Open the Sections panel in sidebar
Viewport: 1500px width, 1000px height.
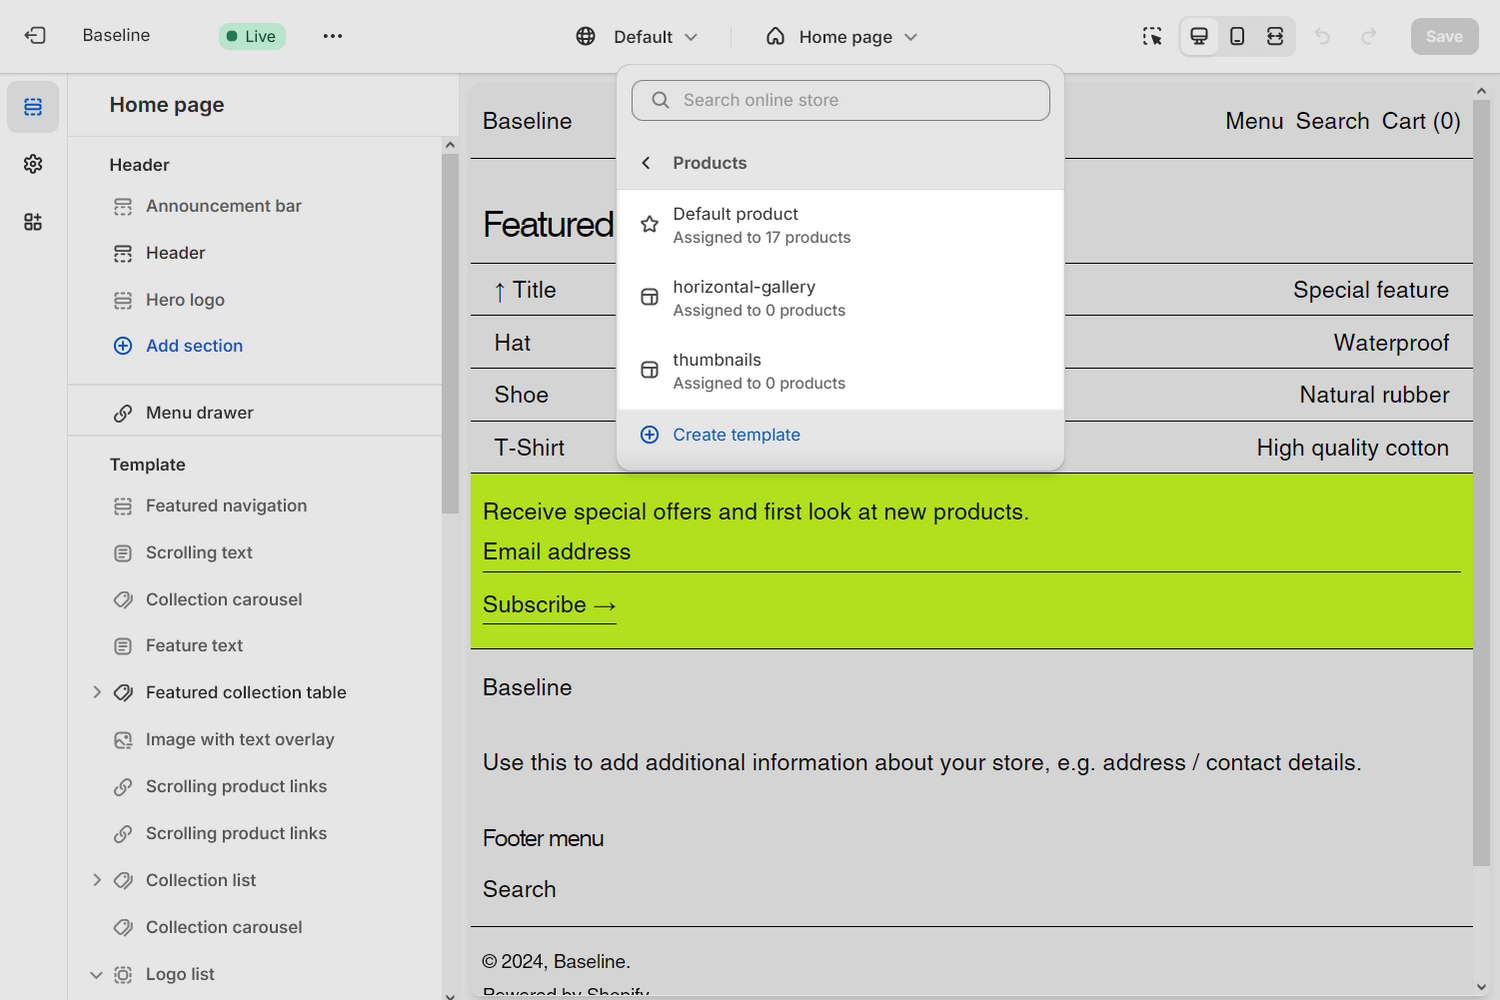point(32,106)
